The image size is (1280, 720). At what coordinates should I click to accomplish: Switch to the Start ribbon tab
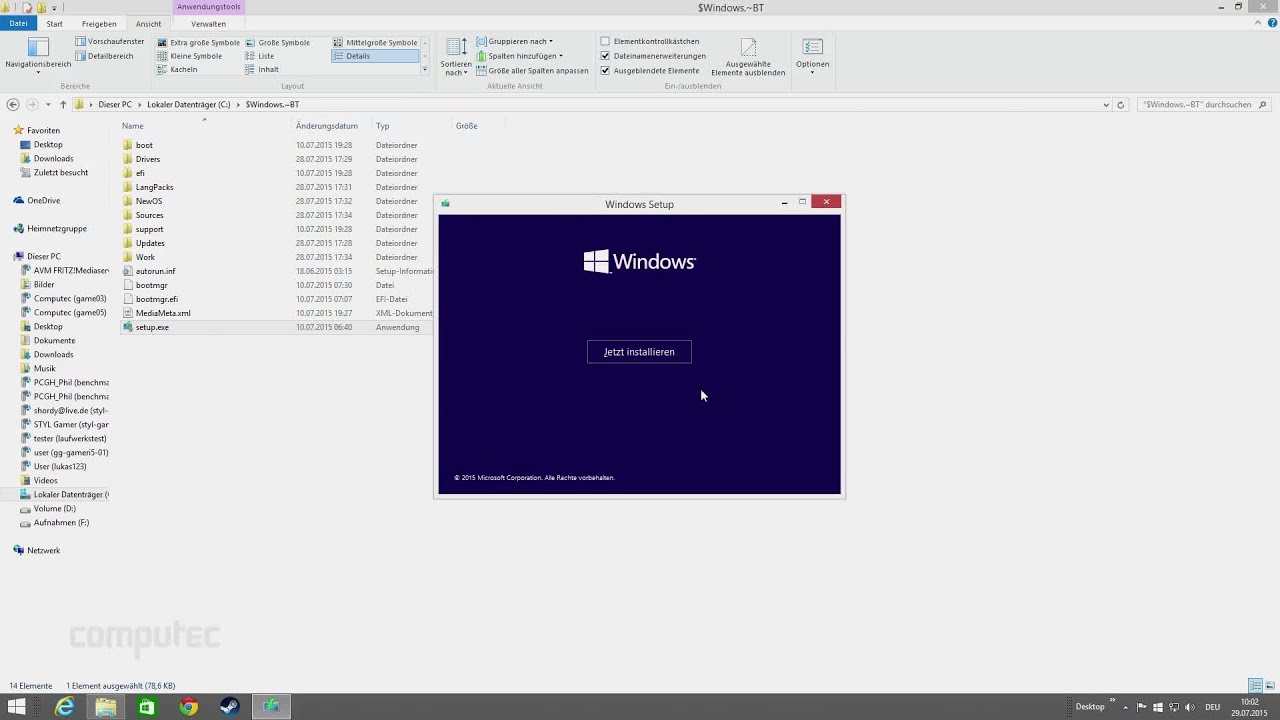[54, 23]
